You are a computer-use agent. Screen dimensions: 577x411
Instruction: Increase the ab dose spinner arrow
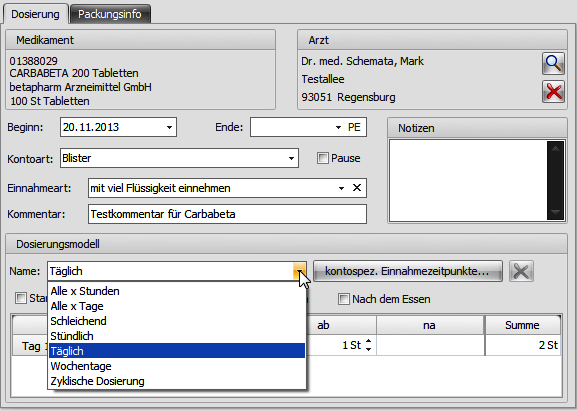tap(369, 341)
